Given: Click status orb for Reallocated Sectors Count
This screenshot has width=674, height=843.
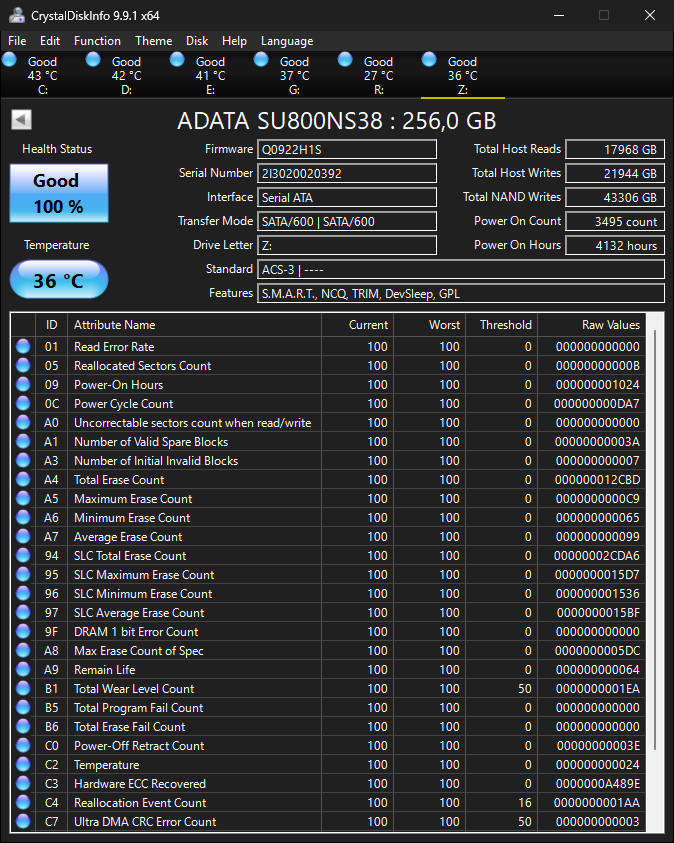Looking at the screenshot, I should pyautogui.click(x=23, y=365).
